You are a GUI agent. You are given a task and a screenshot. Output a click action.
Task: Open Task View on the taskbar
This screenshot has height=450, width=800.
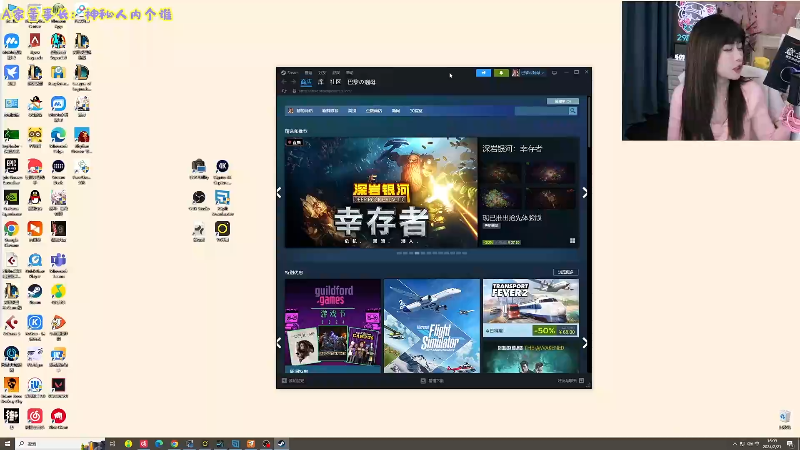click(x=113, y=444)
